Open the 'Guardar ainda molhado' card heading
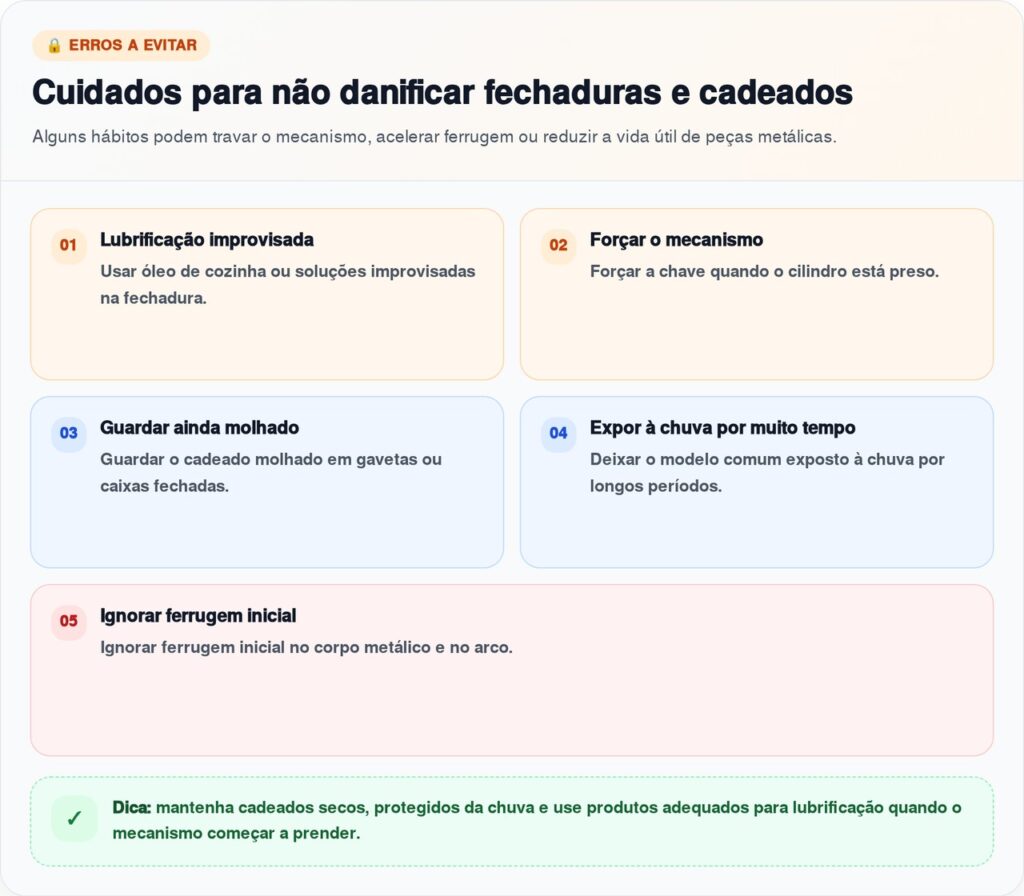This screenshot has height=896, width=1024. (199, 428)
